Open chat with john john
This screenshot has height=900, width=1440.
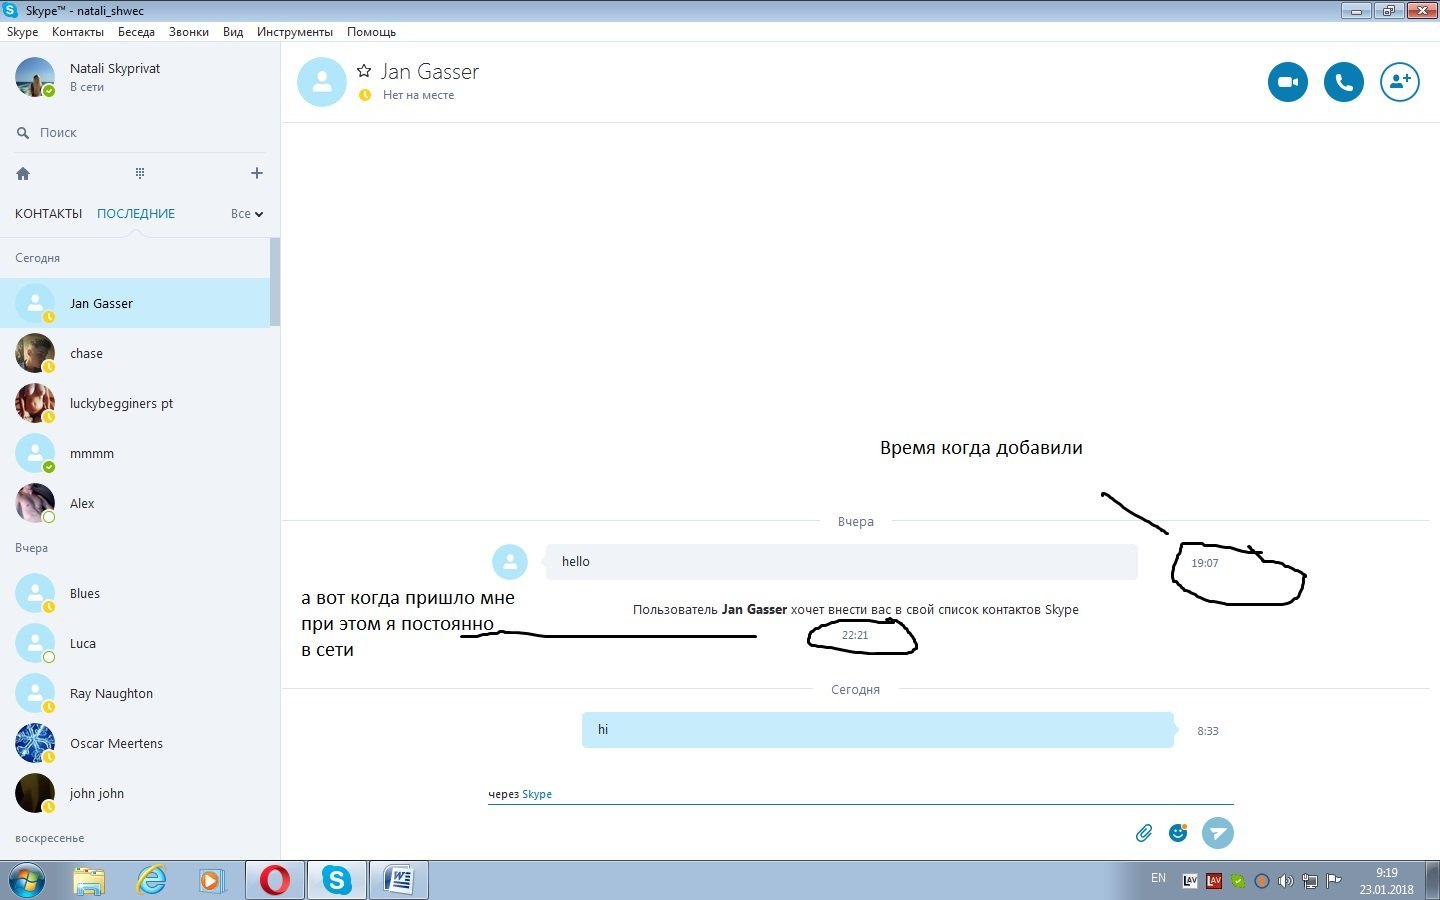click(x=135, y=793)
